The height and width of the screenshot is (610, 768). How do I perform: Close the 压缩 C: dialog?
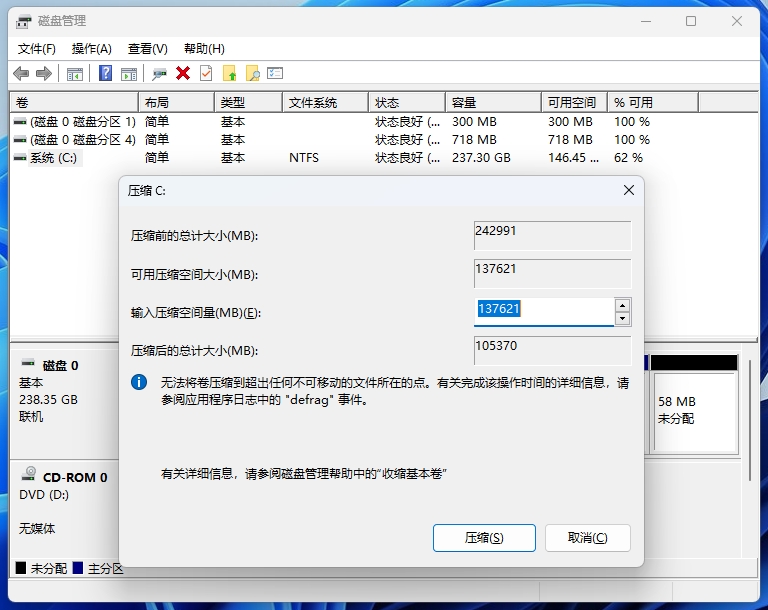pos(628,190)
